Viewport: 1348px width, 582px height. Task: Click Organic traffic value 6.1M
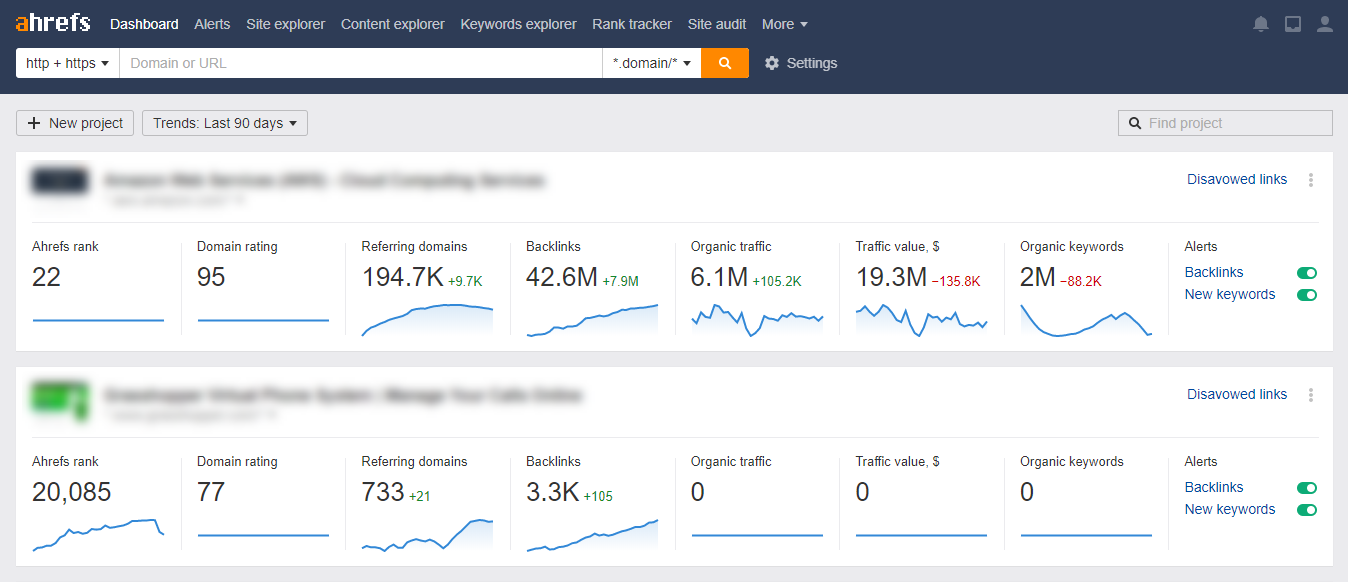719,278
